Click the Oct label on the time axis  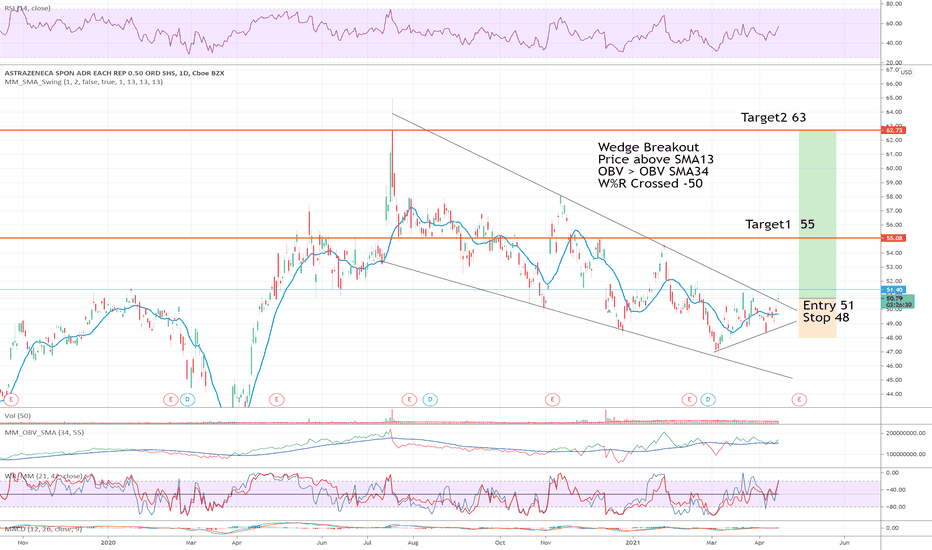(500, 542)
